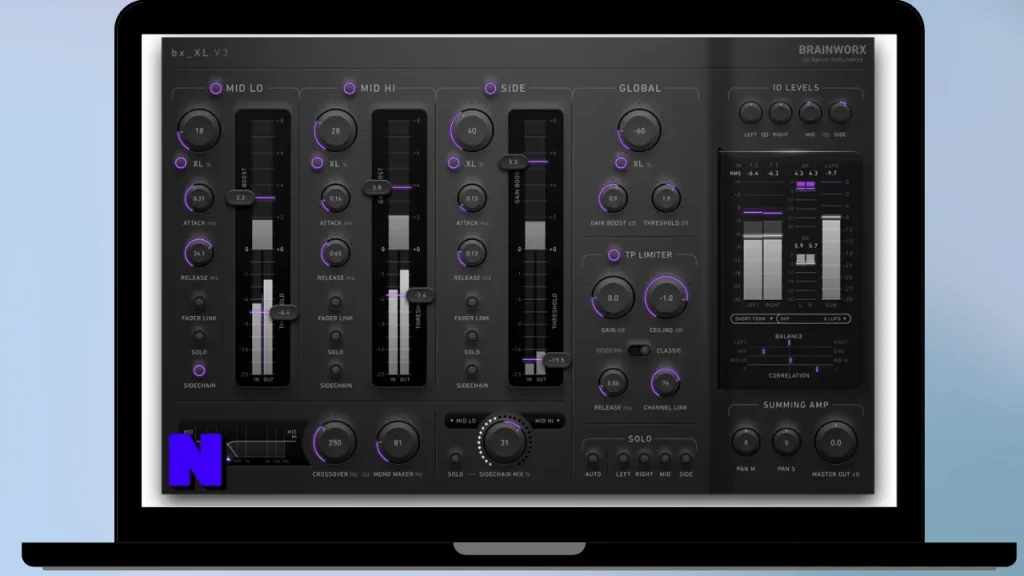Toggle the GLOBAL XL switch

coord(621,163)
